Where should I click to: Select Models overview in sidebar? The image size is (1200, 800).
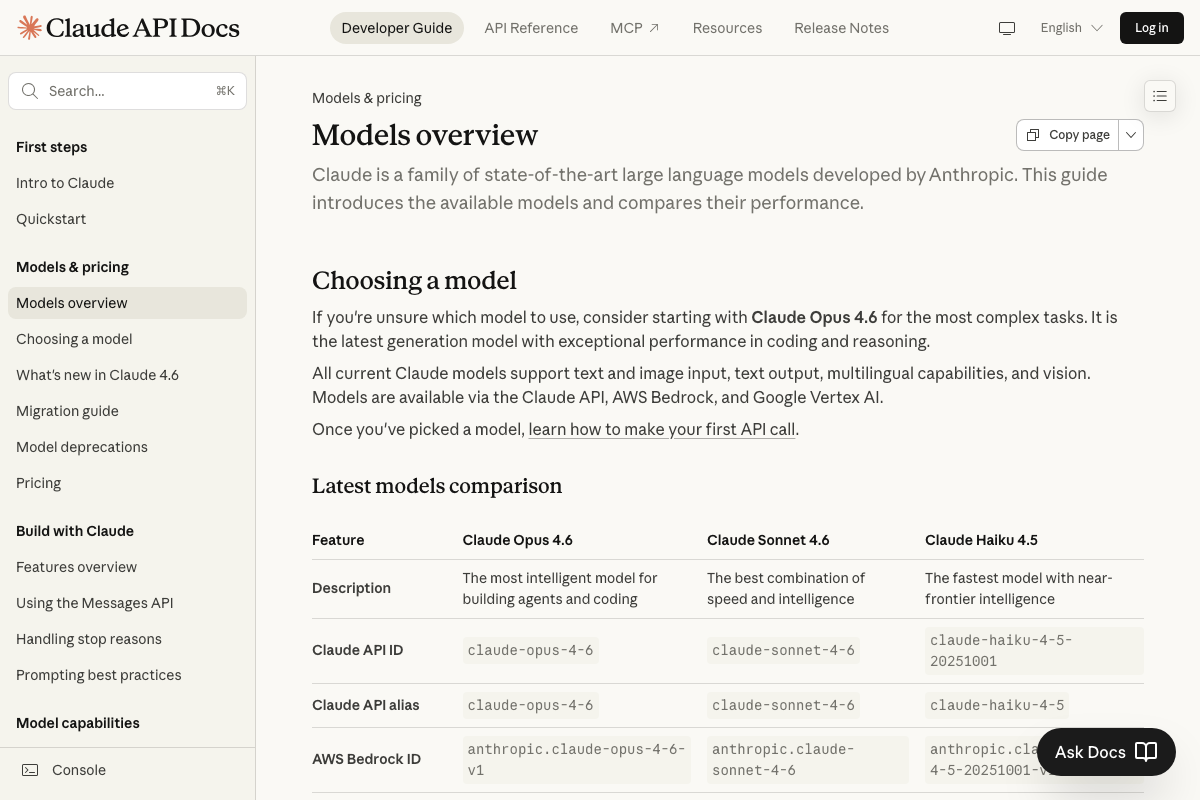point(127,303)
